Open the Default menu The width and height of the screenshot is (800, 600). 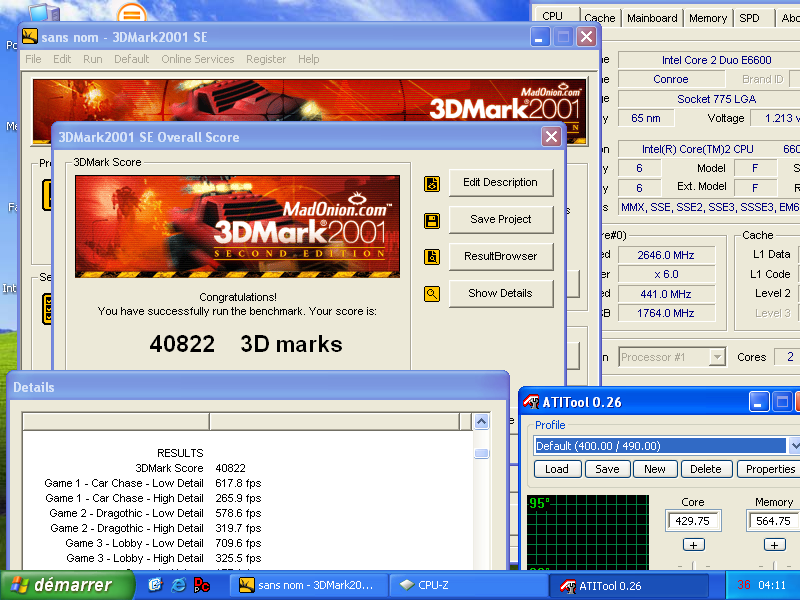point(131,59)
